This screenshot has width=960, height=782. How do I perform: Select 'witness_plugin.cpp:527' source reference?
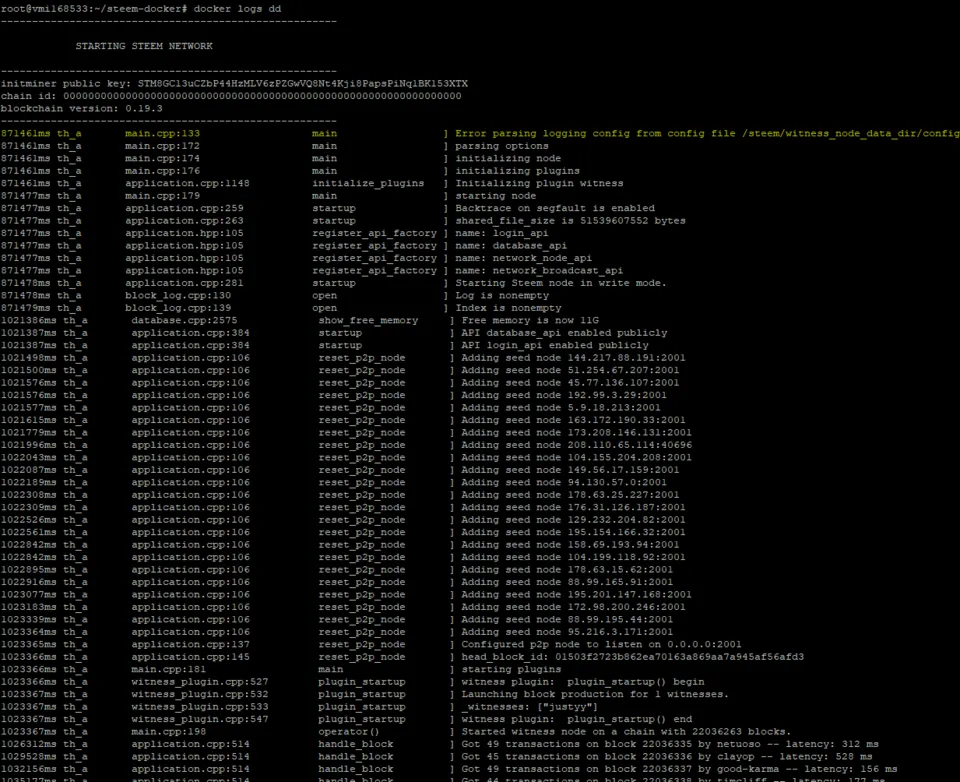200,682
